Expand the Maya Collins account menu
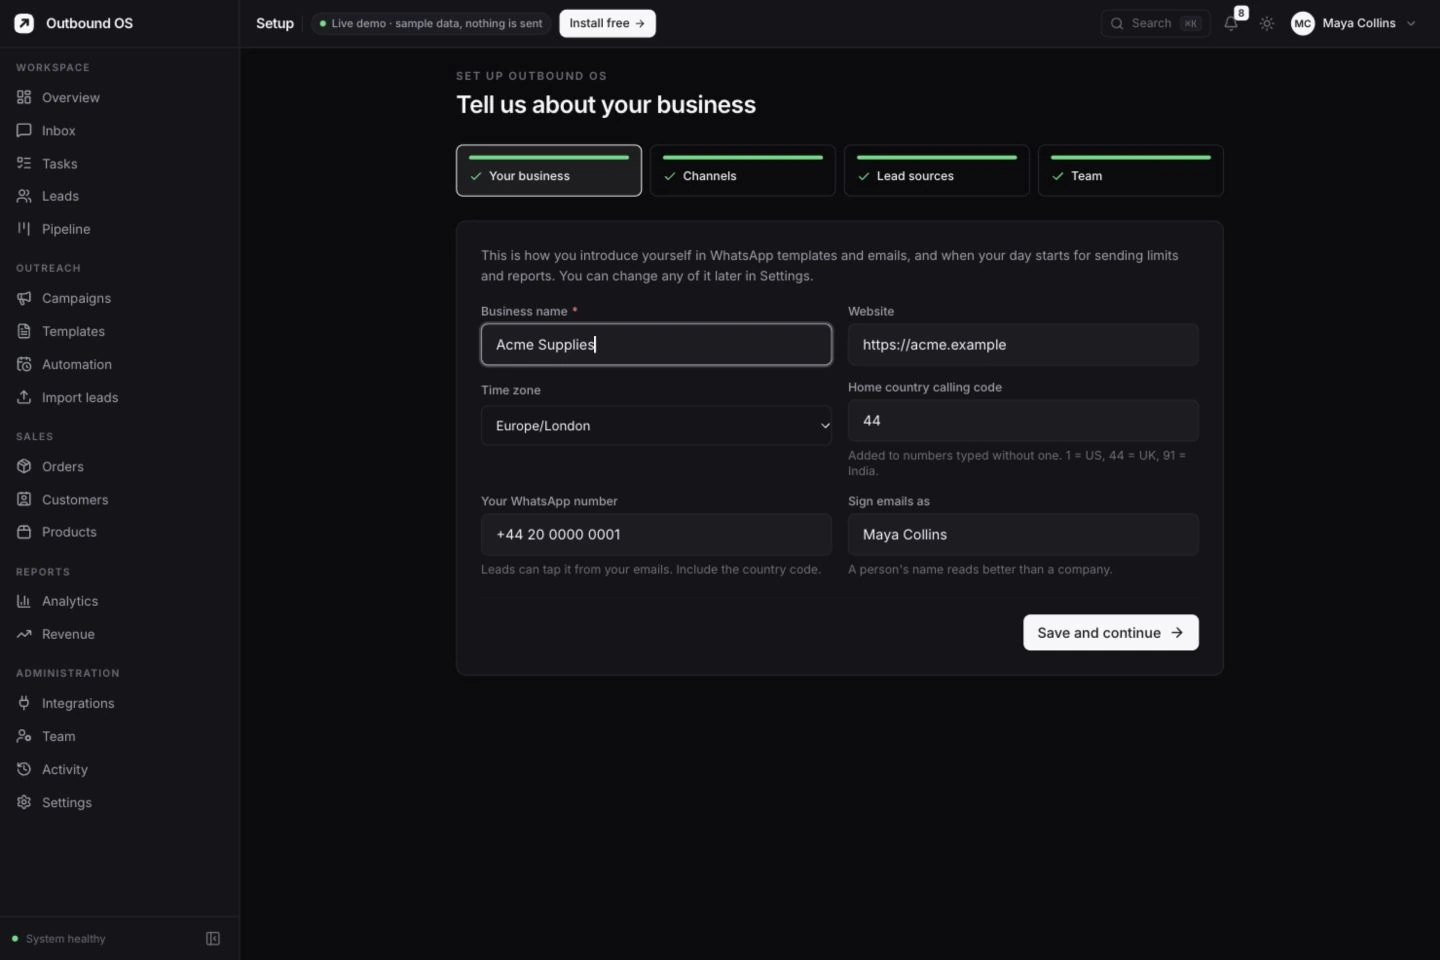1440x960 pixels. [1353, 23]
